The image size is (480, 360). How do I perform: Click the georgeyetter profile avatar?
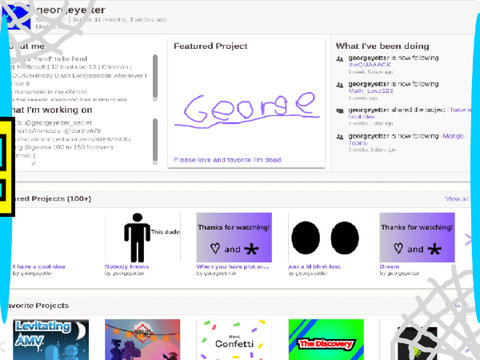pos(16,16)
